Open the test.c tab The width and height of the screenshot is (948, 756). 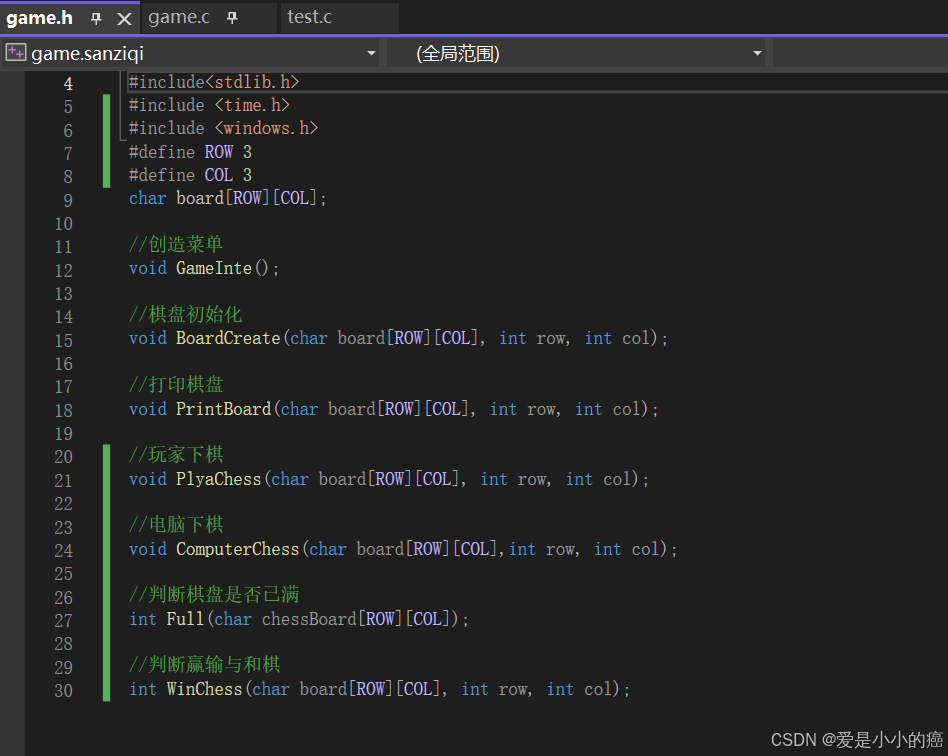[x=310, y=17]
